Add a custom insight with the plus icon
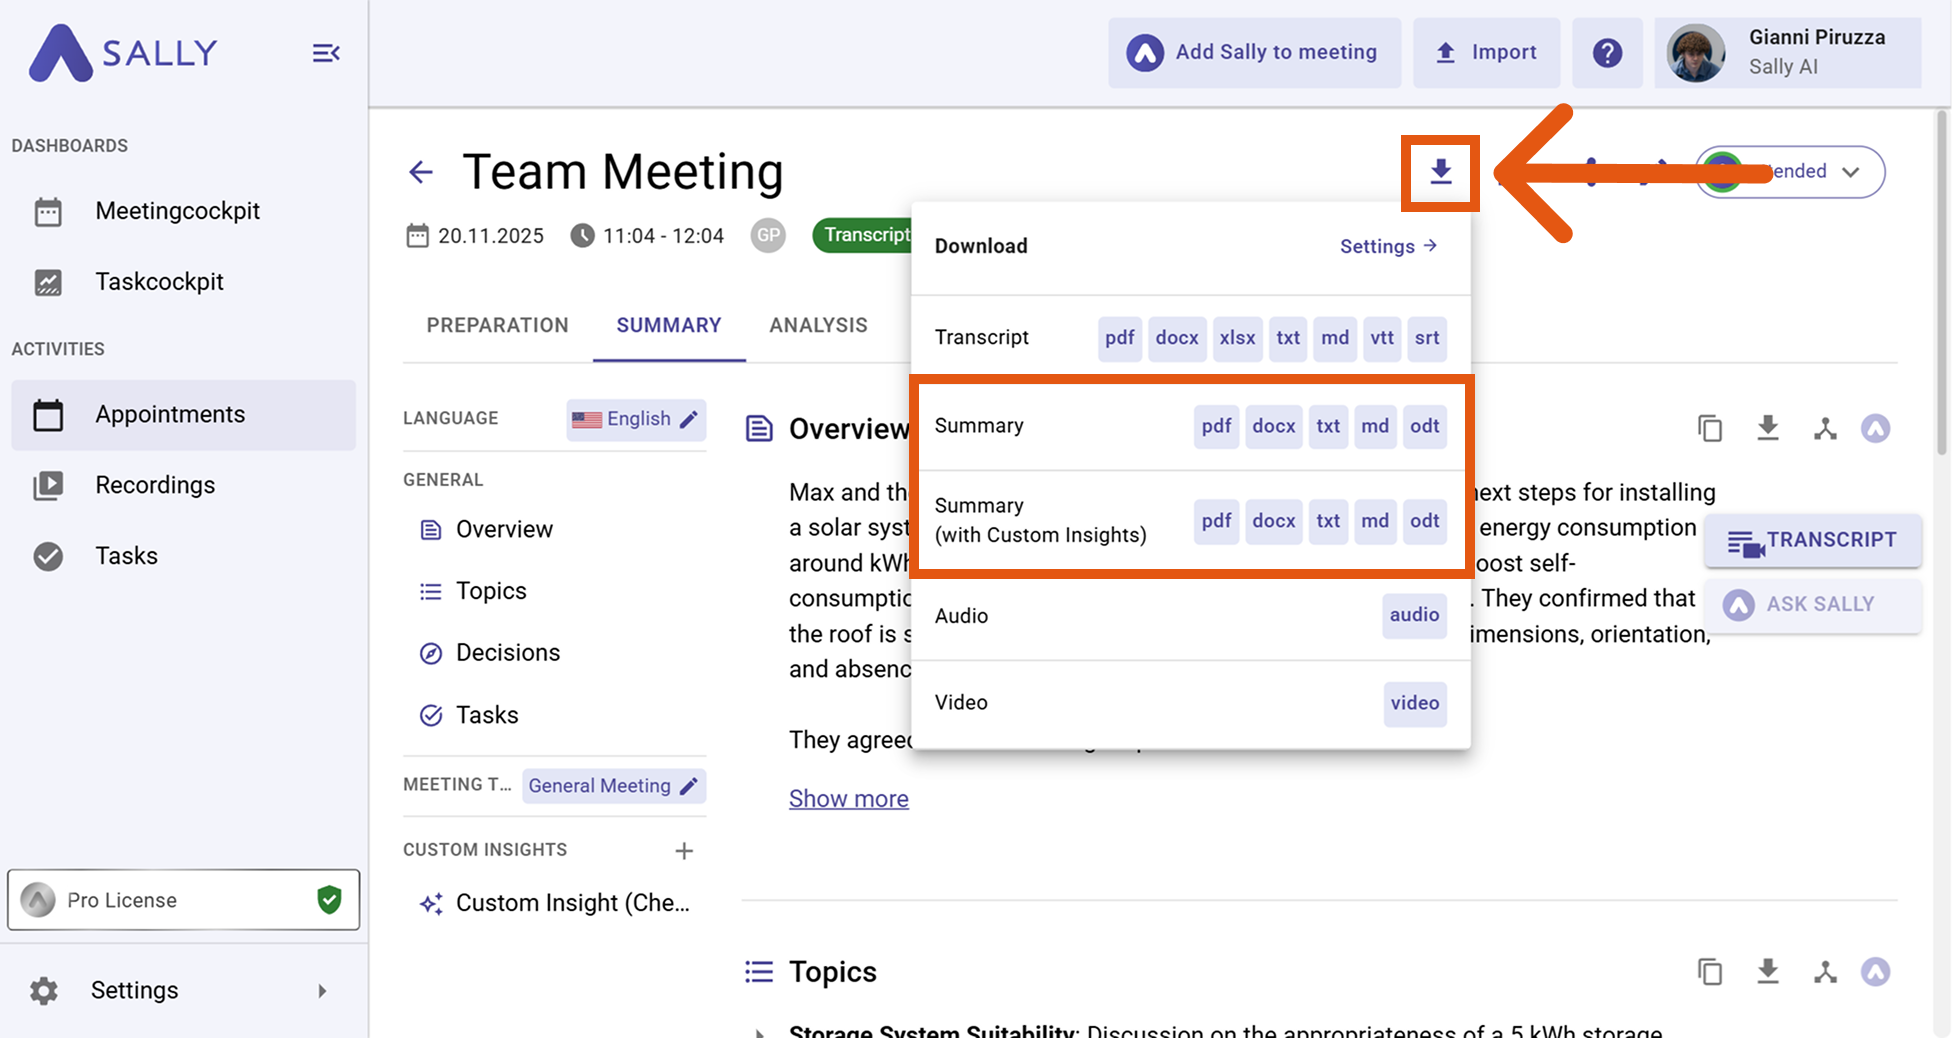The width and height of the screenshot is (1952, 1038). coord(684,851)
